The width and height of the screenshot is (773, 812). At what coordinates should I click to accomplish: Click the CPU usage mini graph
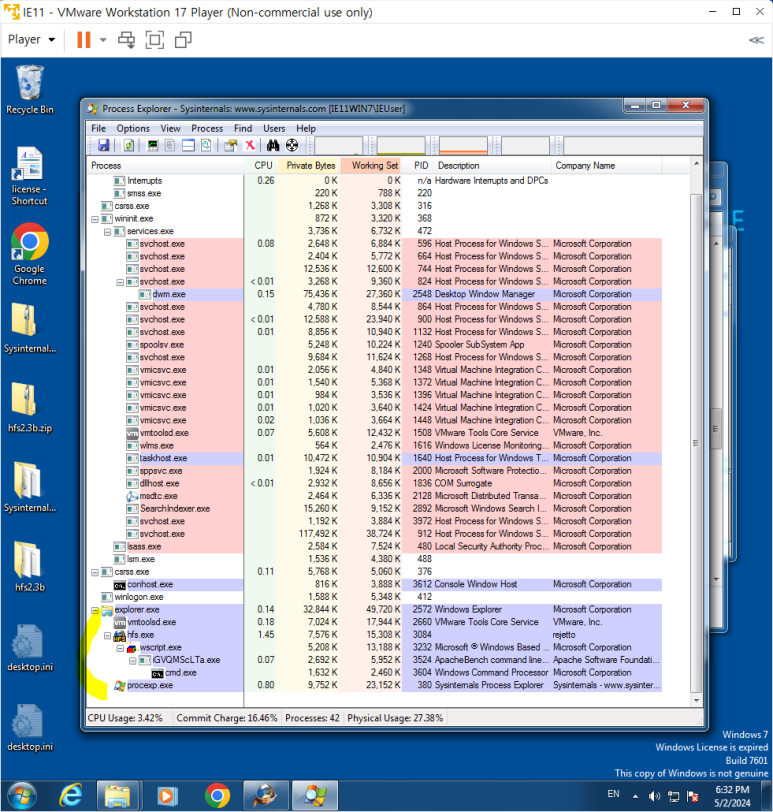point(339,146)
